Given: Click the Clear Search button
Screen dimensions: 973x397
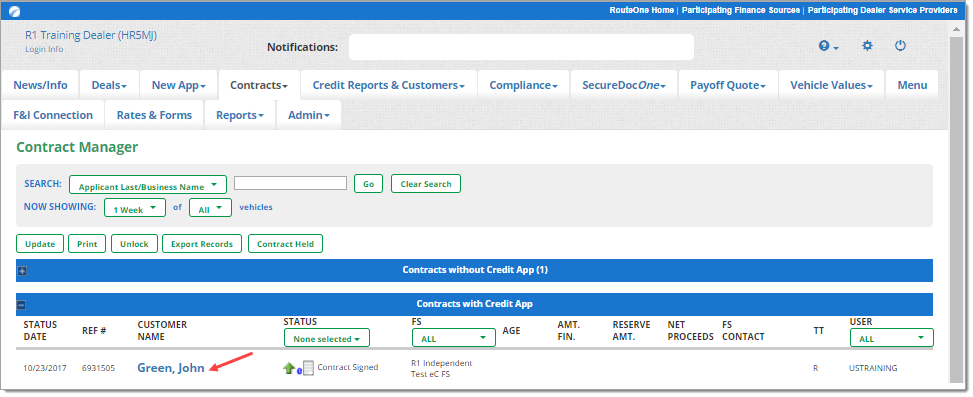Looking at the screenshot, I should point(426,184).
